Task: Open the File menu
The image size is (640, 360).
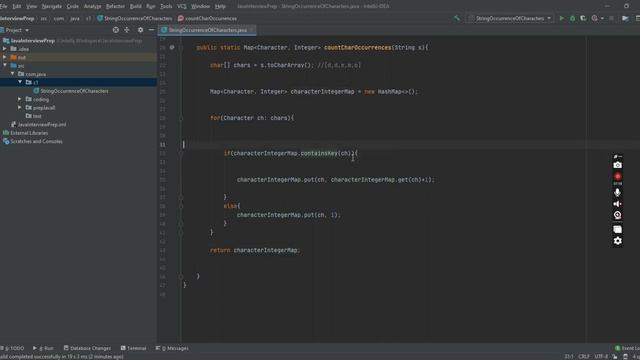Action: click(x=4, y=7)
